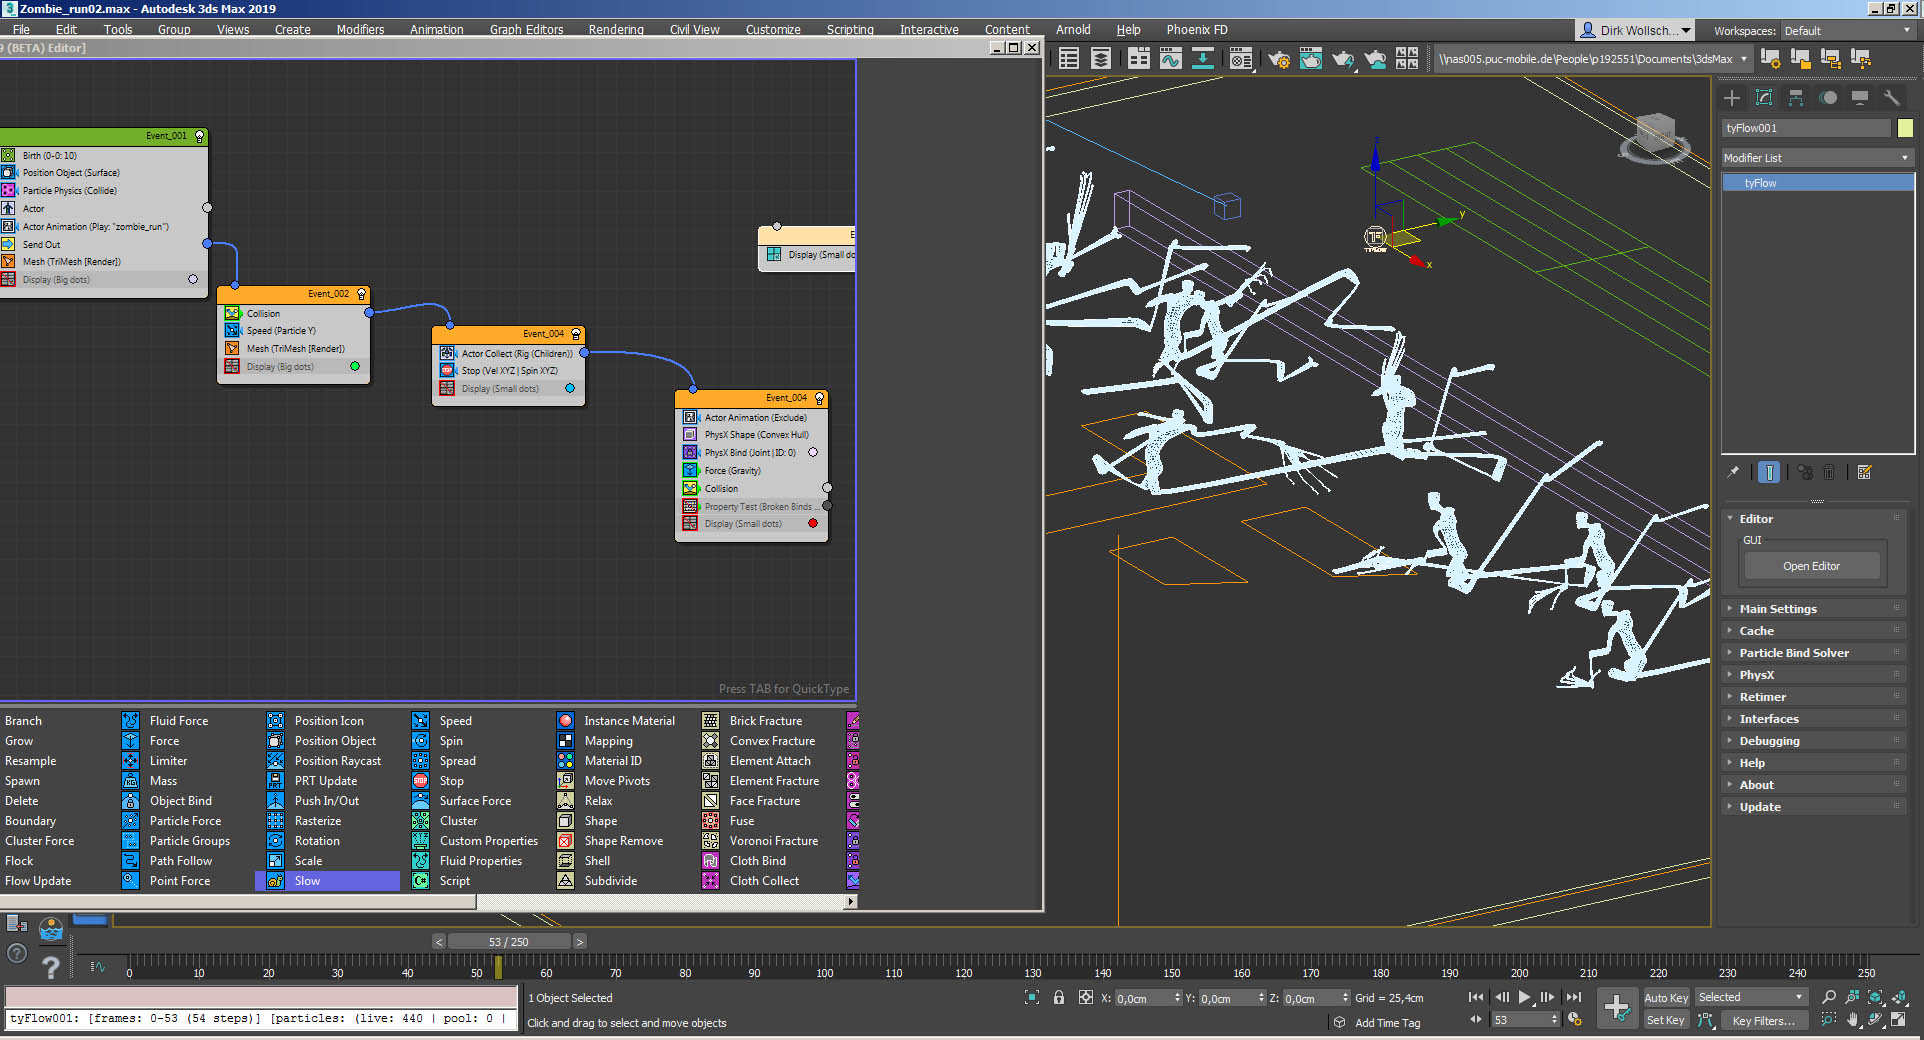1924x1040 pixels.
Task: Toggle Event_002 lightbulb enable icon
Action: pyautogui.click(x=362, y=294)
